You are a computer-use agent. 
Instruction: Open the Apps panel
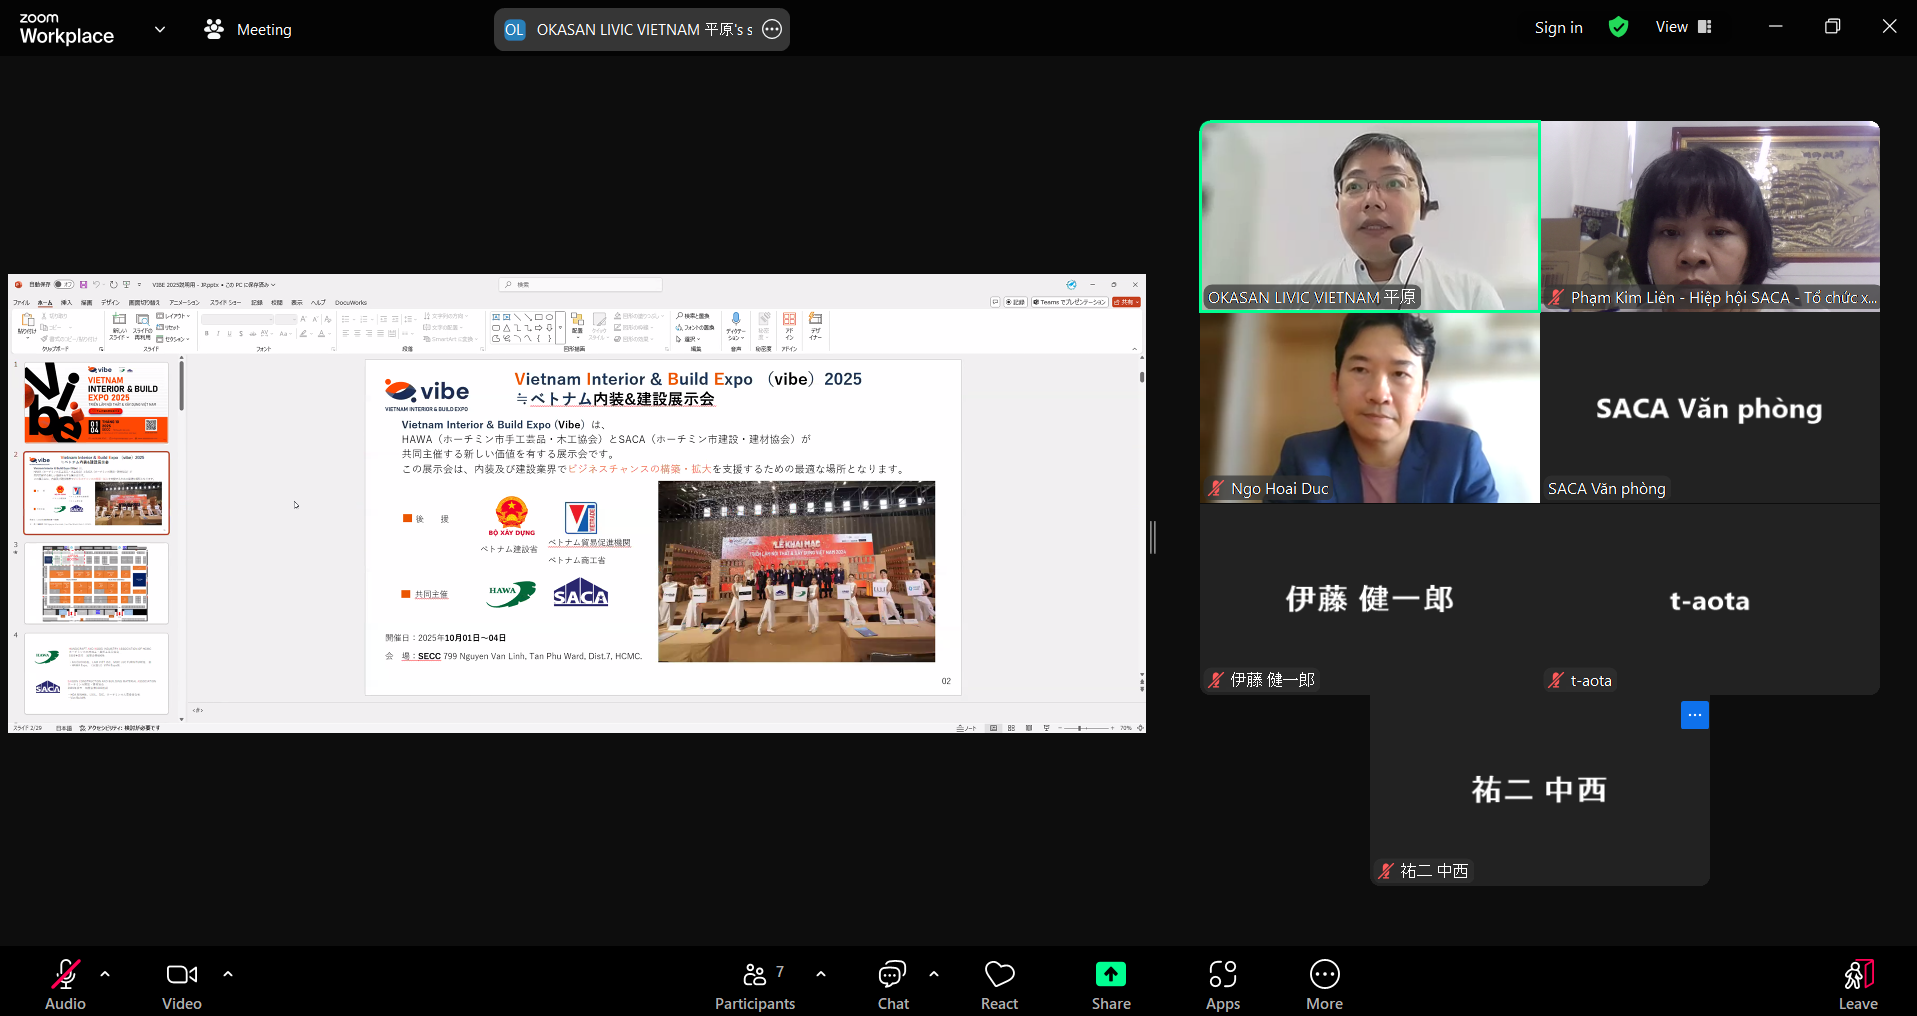(1222, 984)
